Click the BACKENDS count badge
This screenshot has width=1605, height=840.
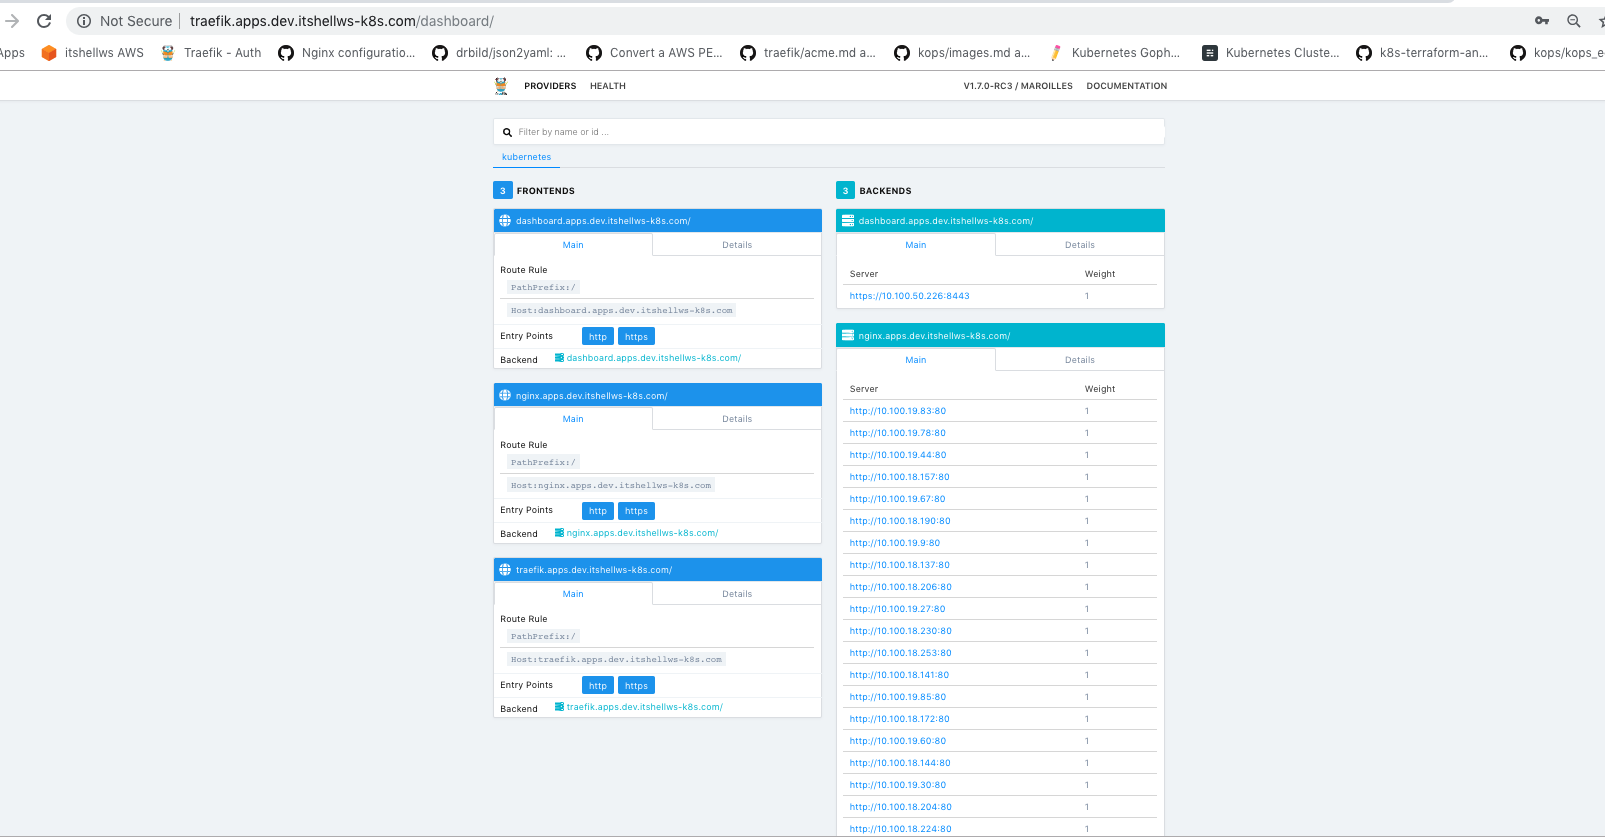[x=846, y=190]
